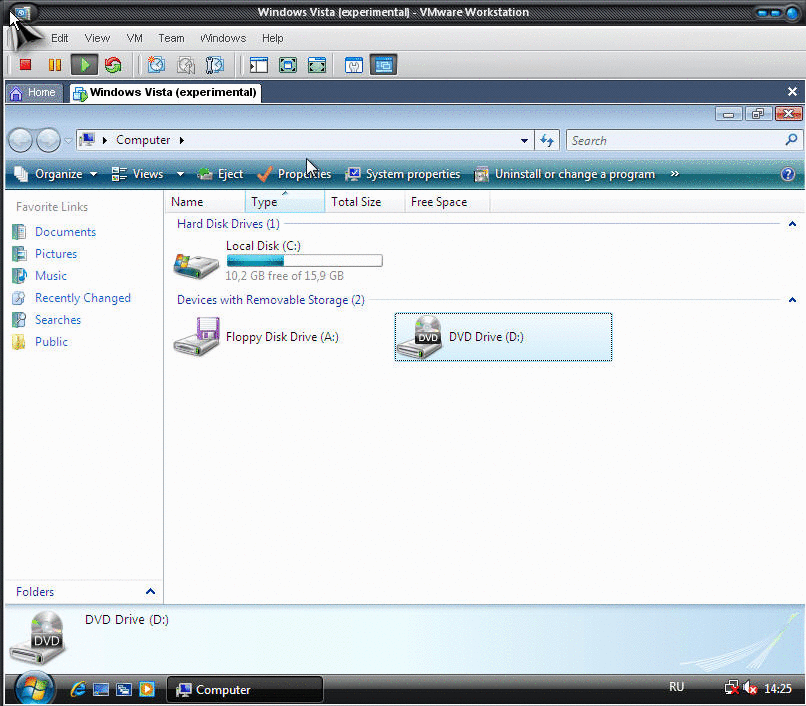This screenshot has width=806, height=706.
Task: Click the Views button
Action: (x=138, y=174)
